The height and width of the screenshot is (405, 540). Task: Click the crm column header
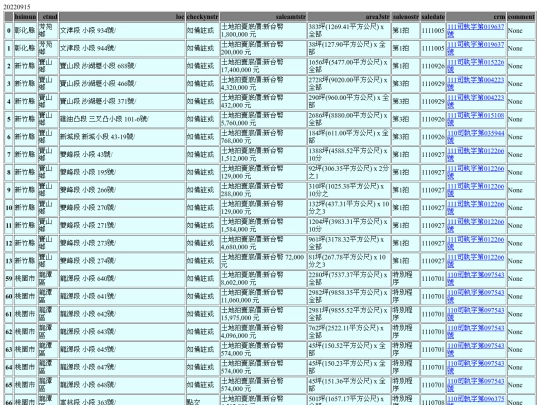[476, 17]
